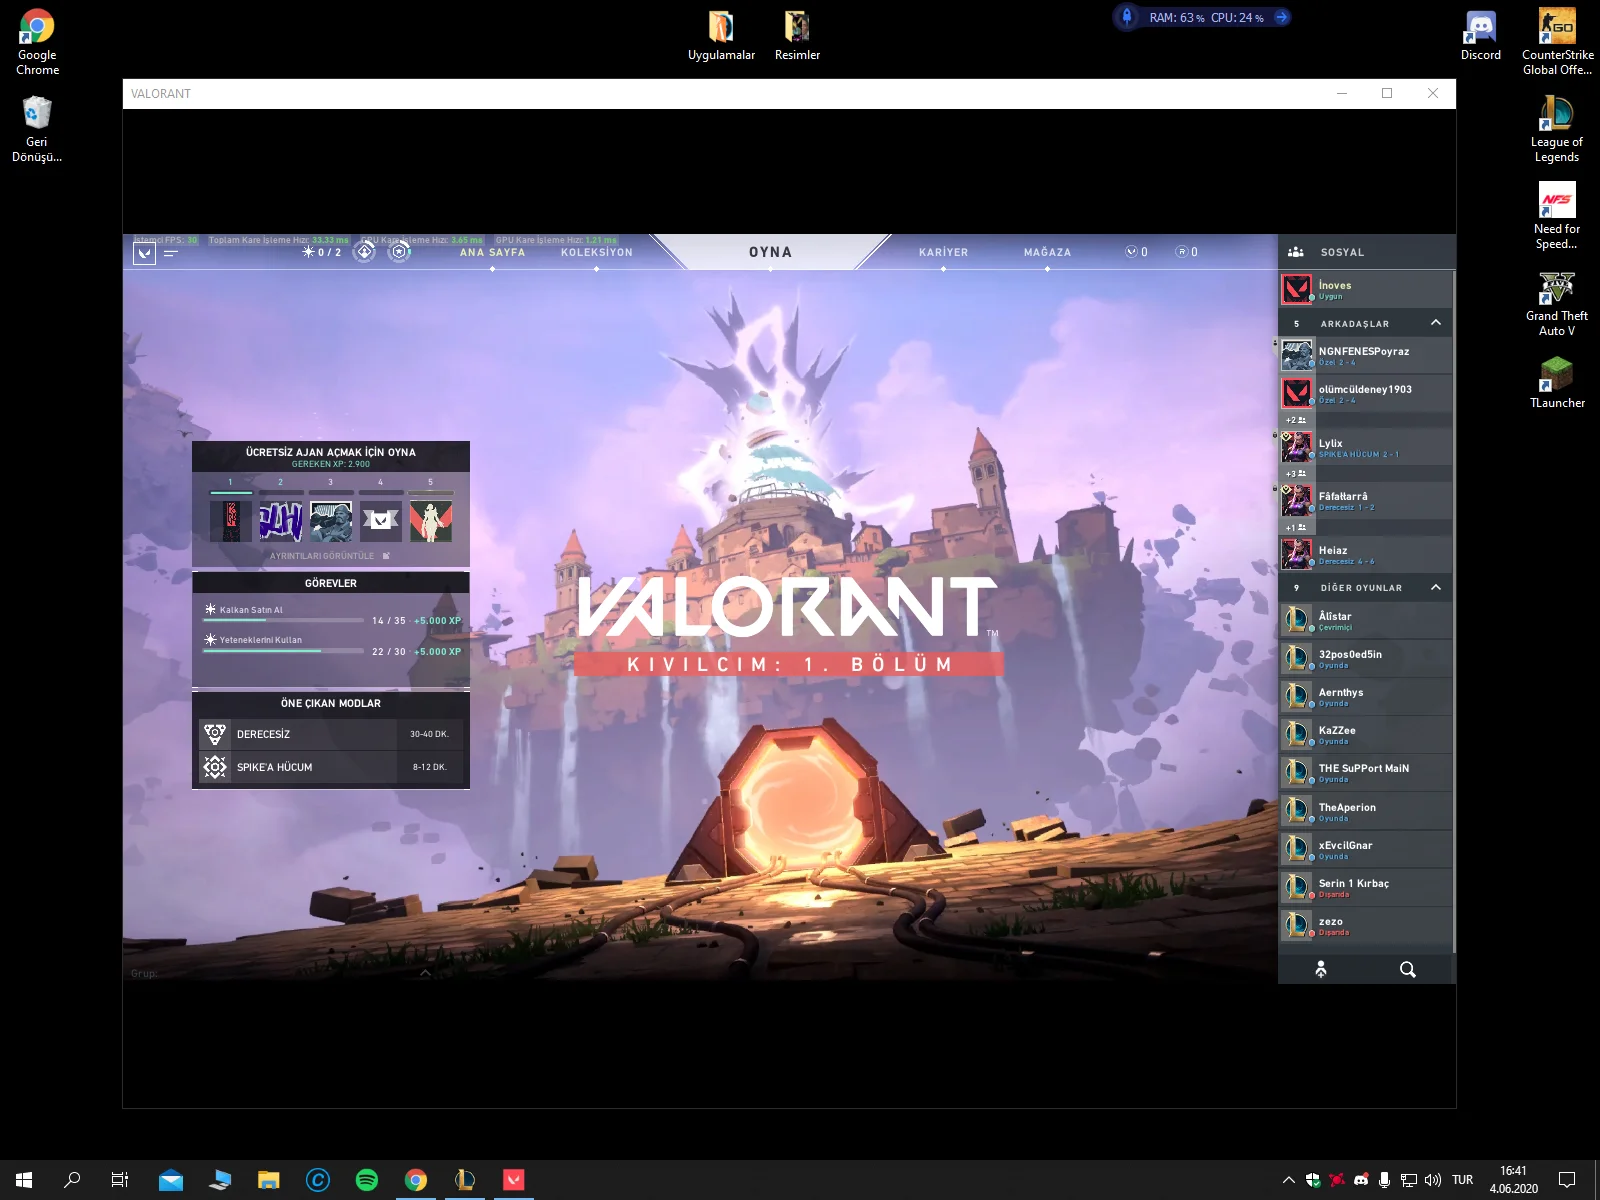Click the Yeteneklerini Kullan mission progress bar
The image size is (1600, 1200).
pos(283,651)
